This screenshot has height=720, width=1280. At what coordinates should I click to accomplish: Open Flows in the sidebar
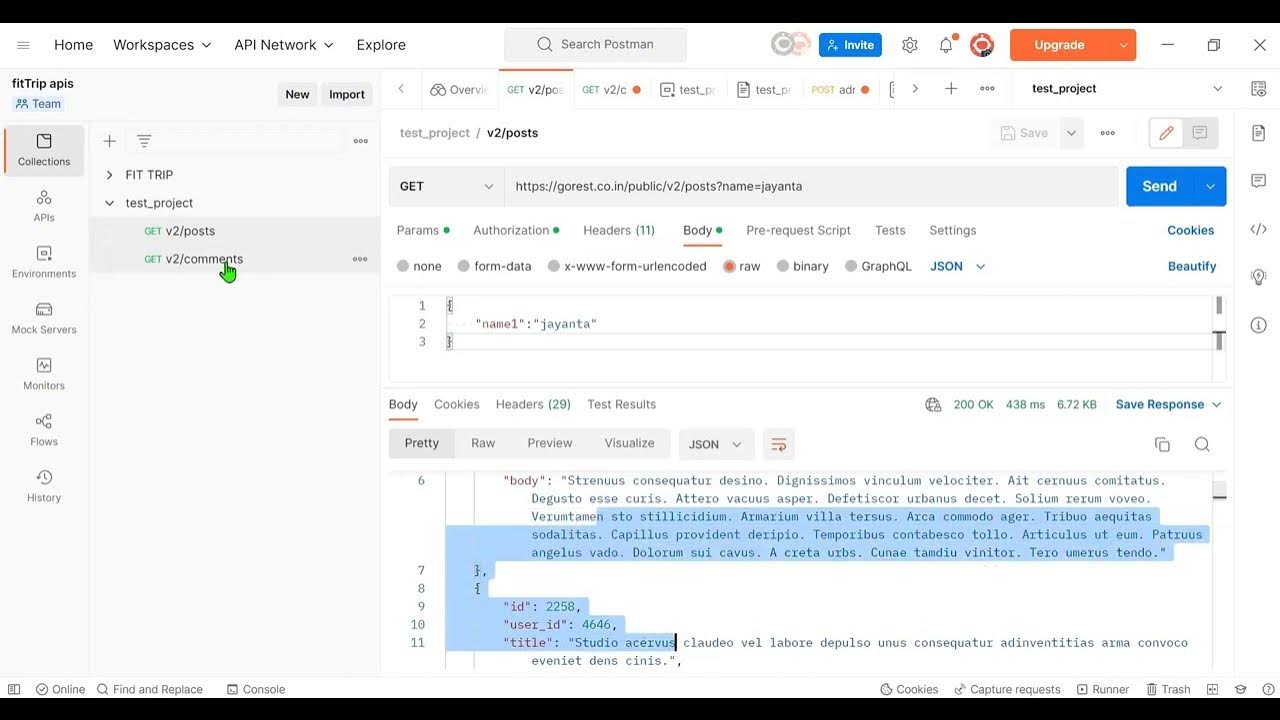[x=44, y=430]
